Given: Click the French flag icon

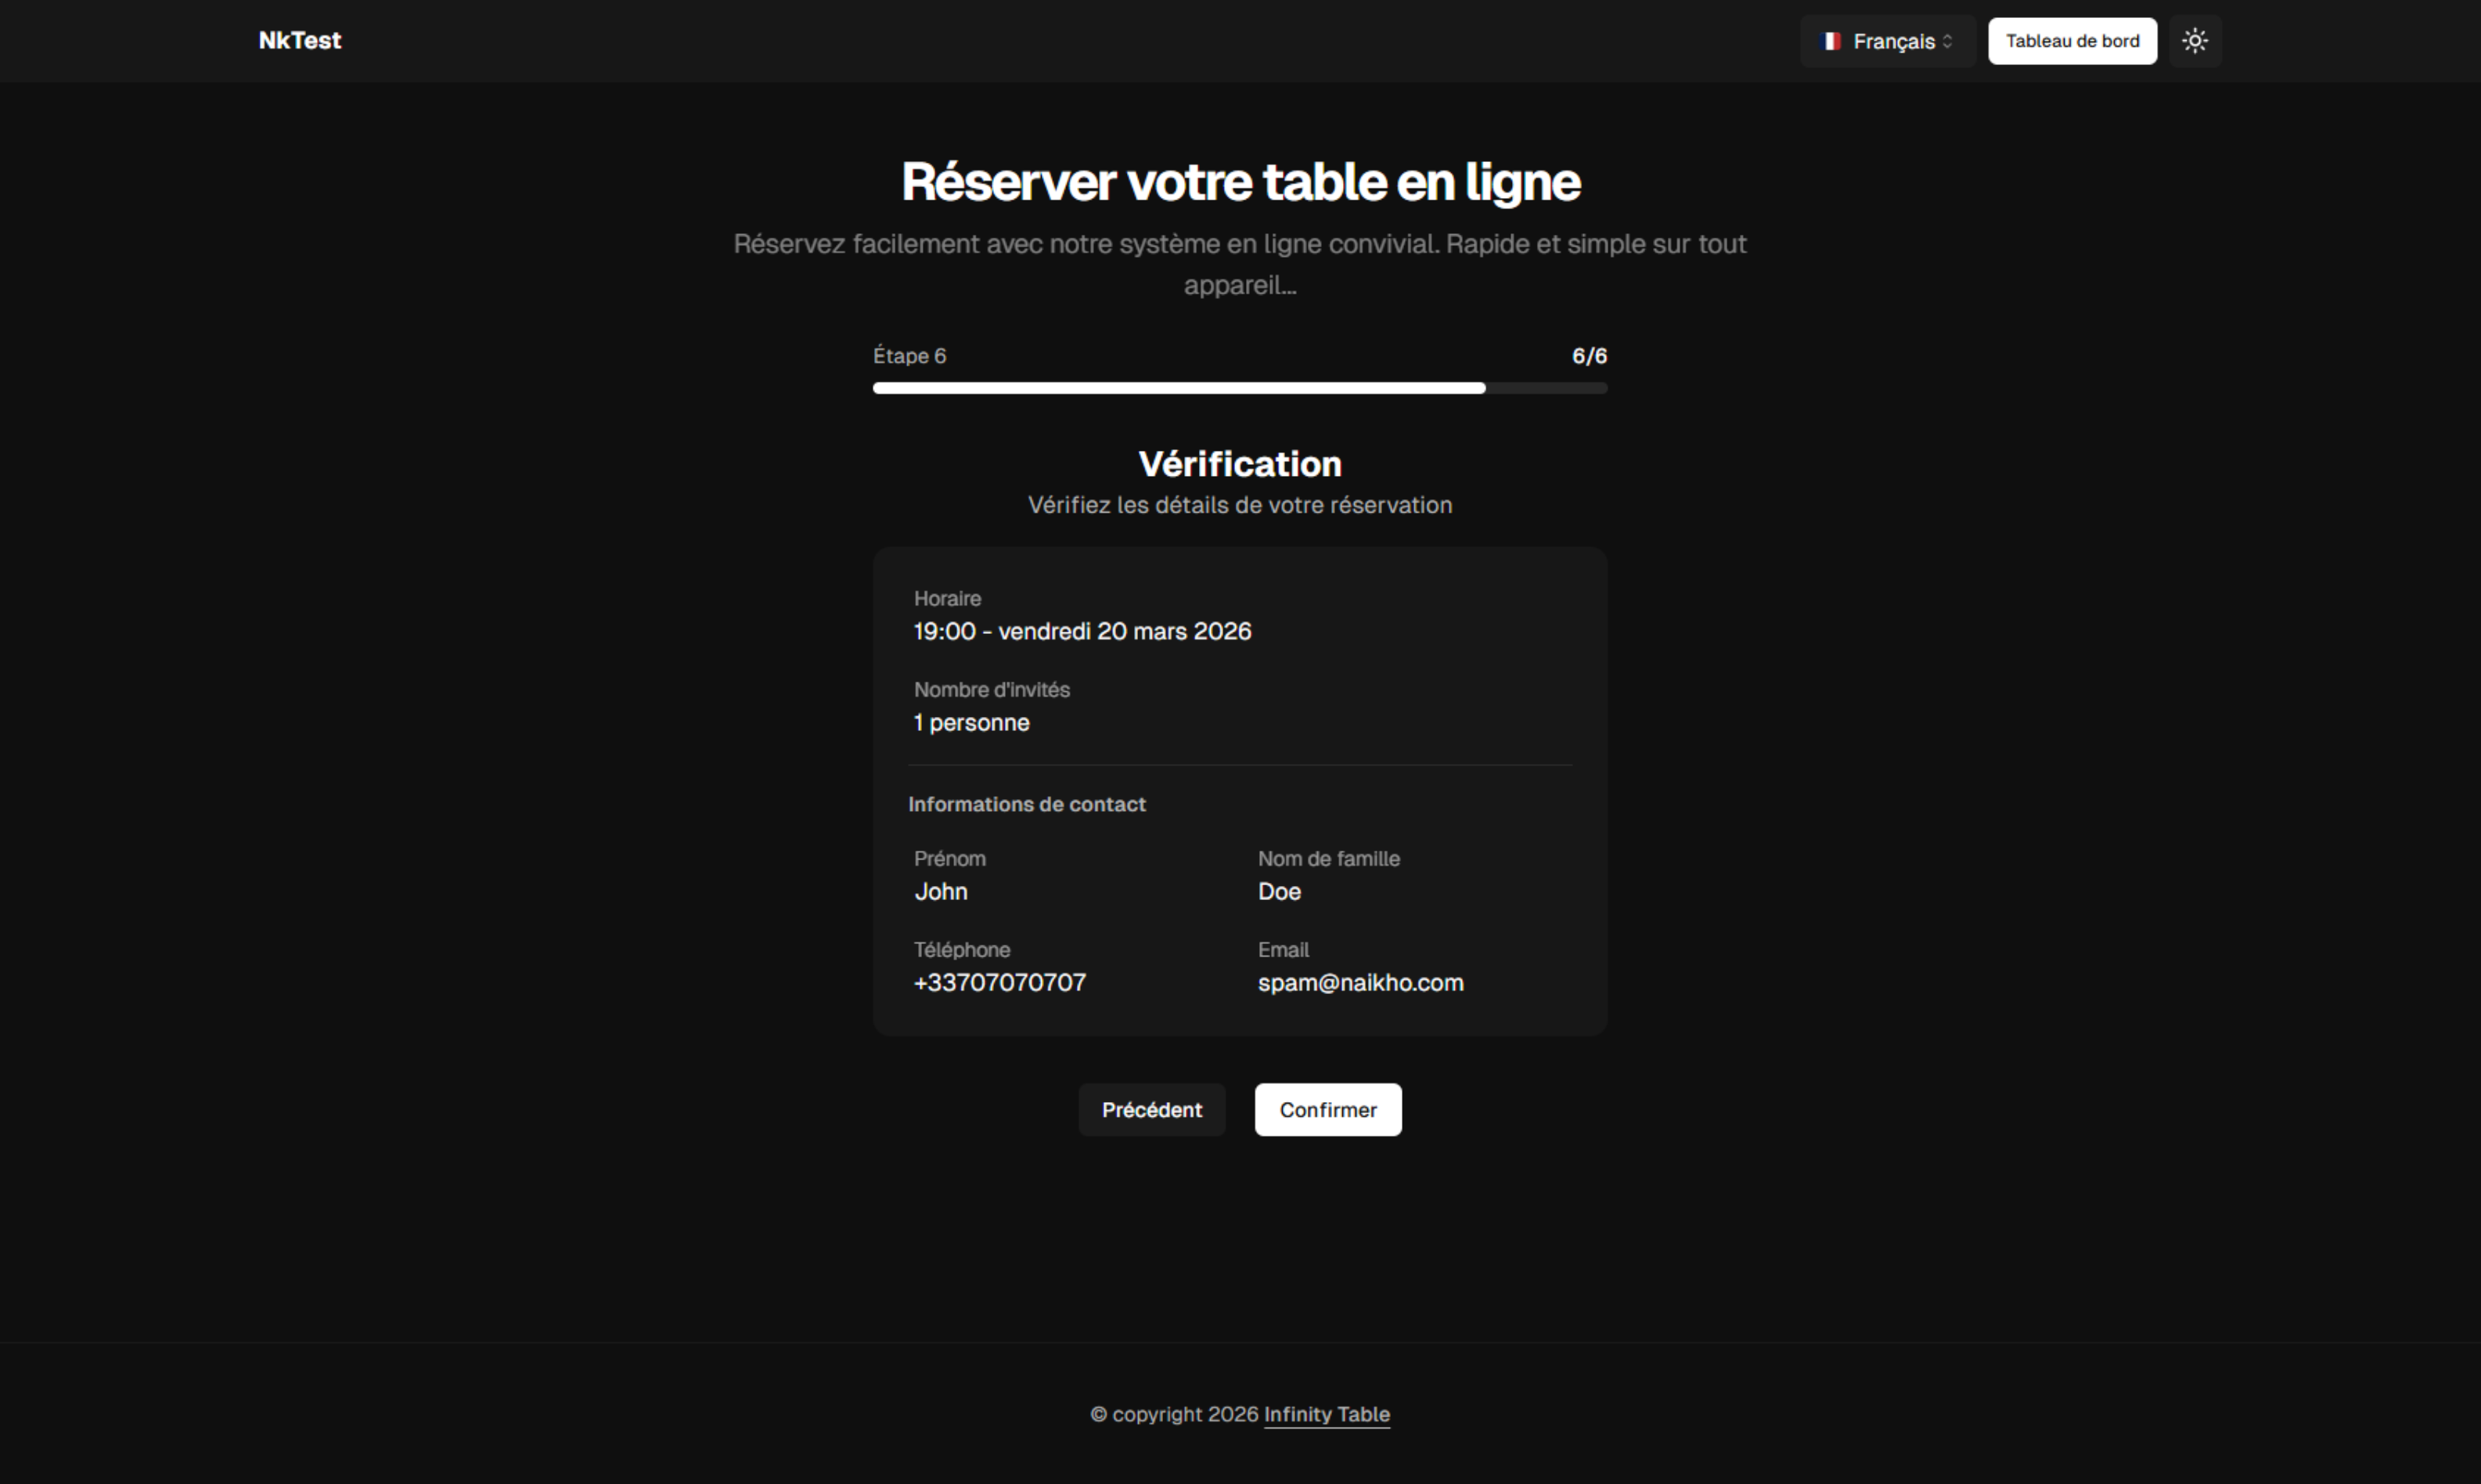Looking at the screenshot, I should (1831, 41).
